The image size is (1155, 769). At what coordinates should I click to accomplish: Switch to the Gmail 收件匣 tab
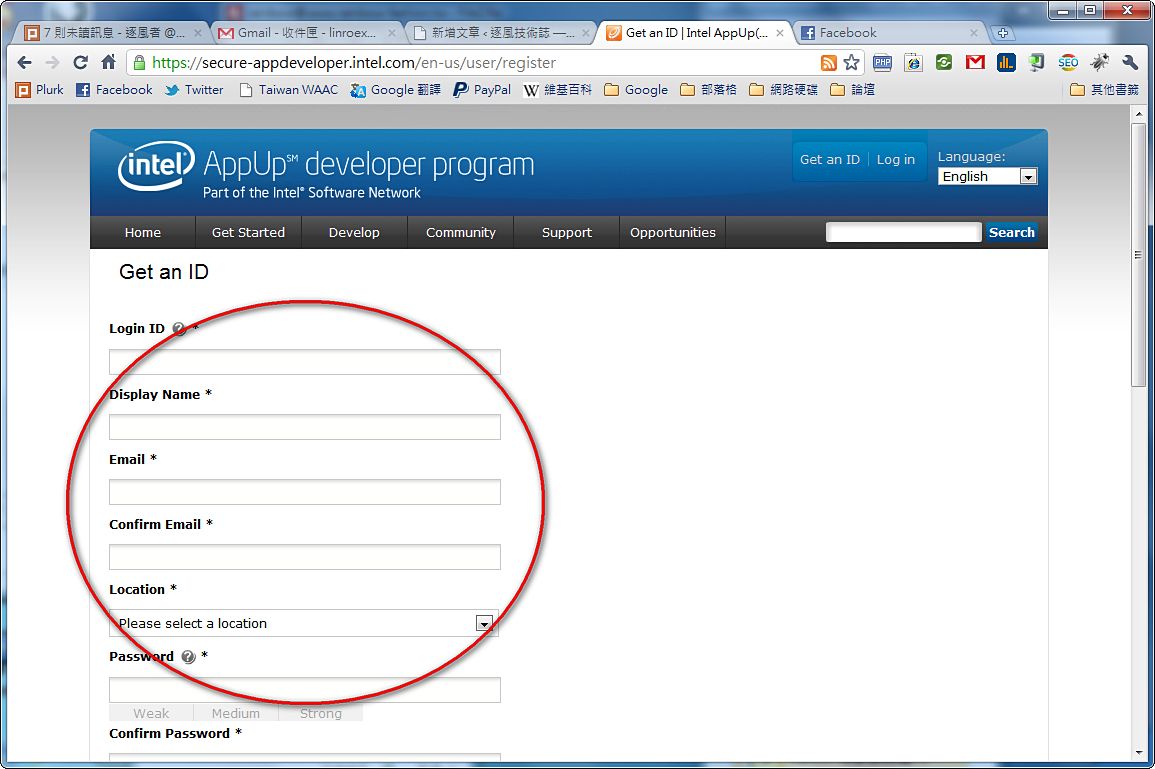point(307,33)
